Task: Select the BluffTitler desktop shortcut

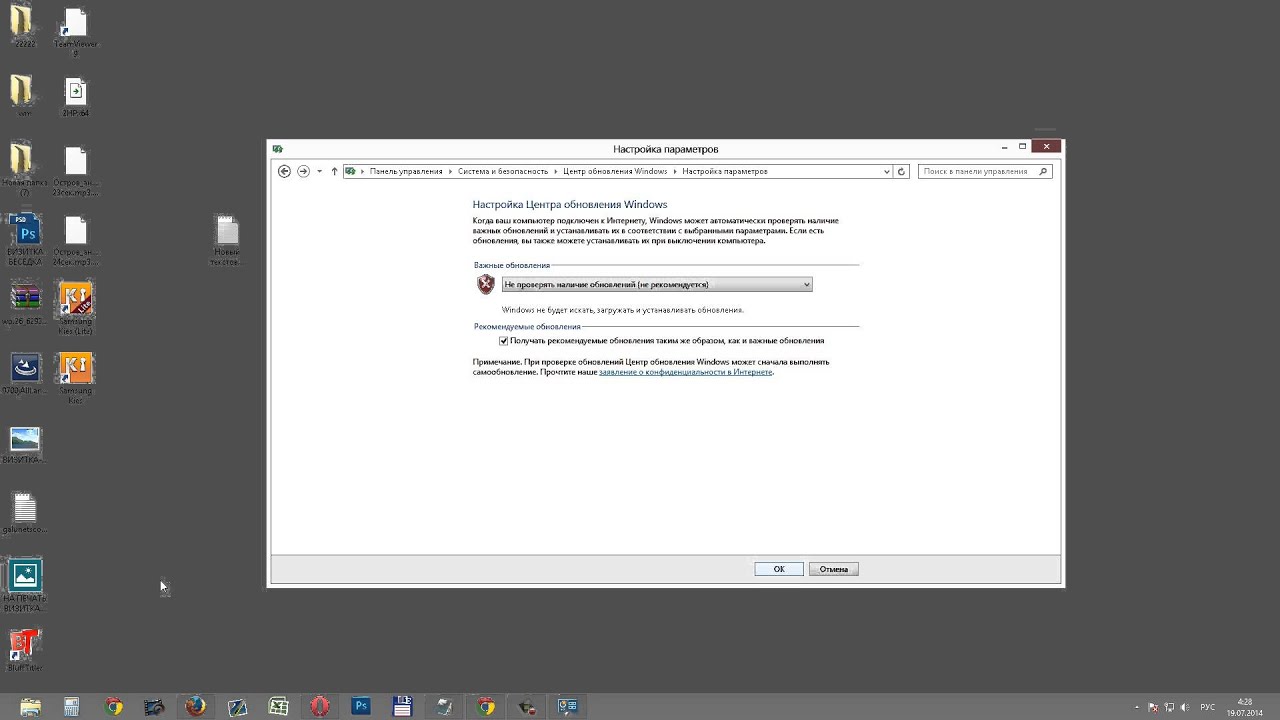Action: (x=25, y=651)
